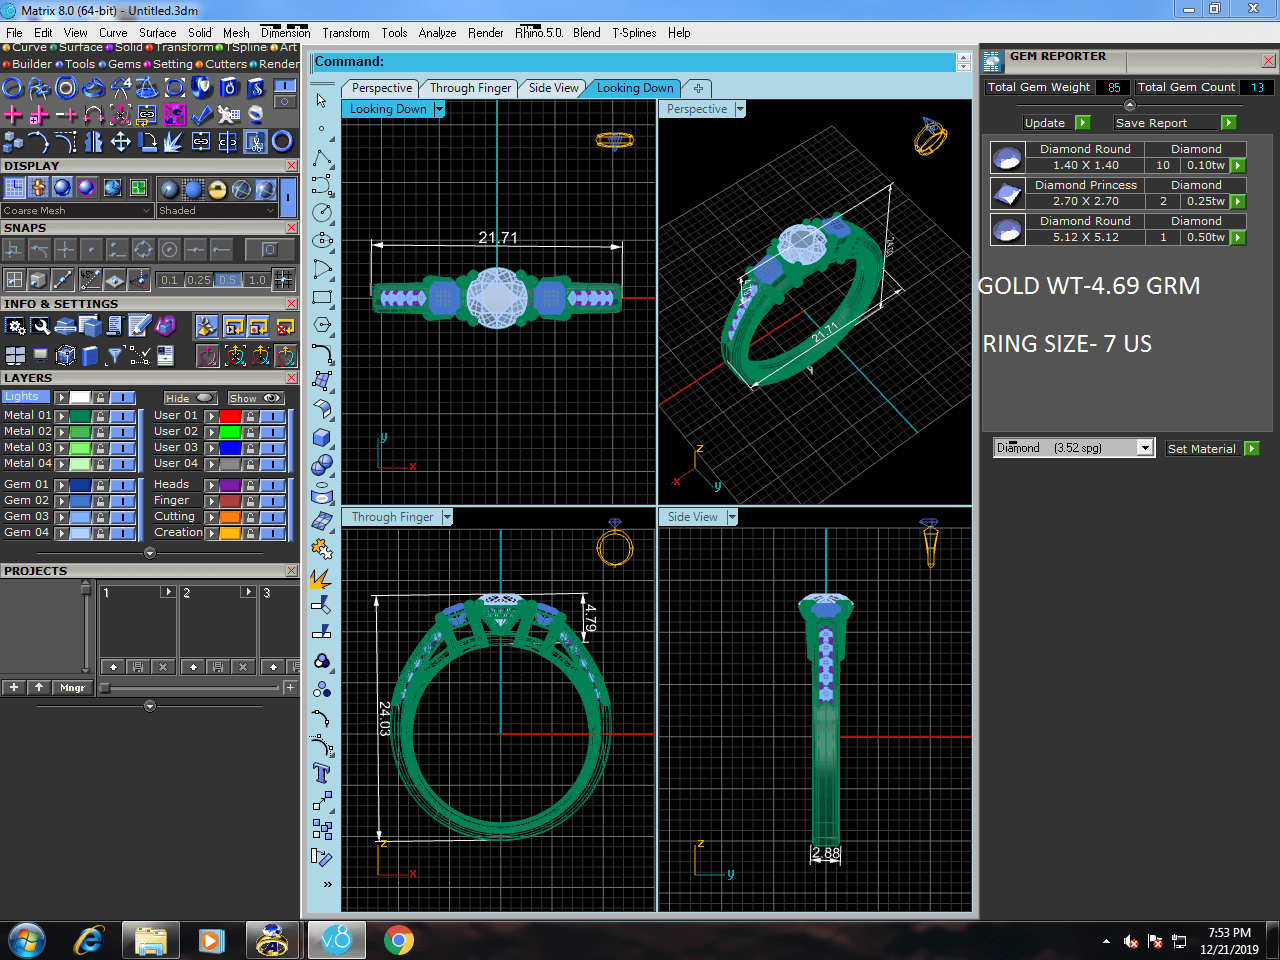Toggle lock on Gem 01 layer
The height and width of the screenshot is (960, 1280).
point(100,485)
